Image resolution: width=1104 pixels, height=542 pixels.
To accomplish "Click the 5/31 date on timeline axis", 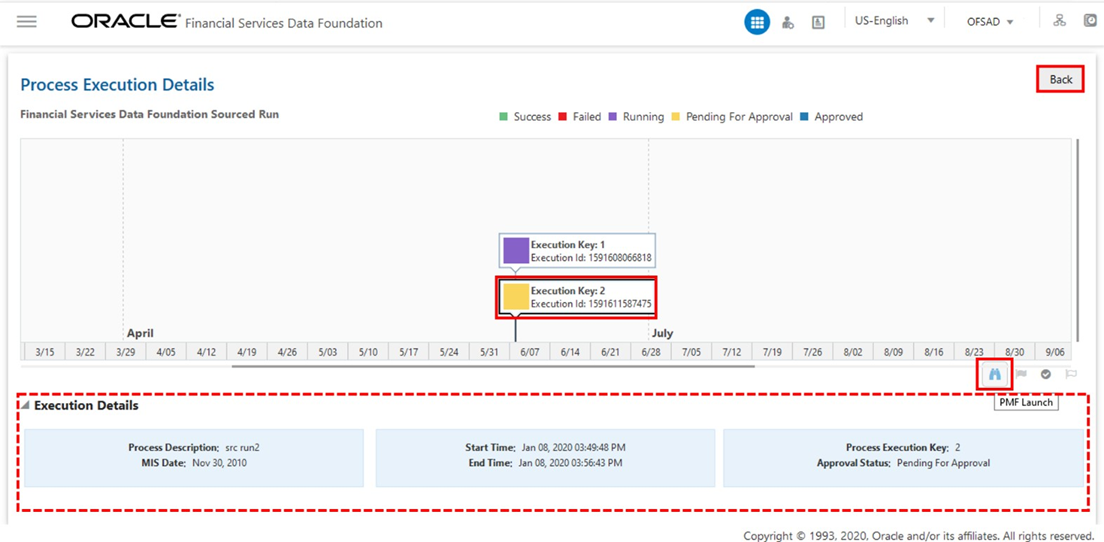I will tap(489, 351).
